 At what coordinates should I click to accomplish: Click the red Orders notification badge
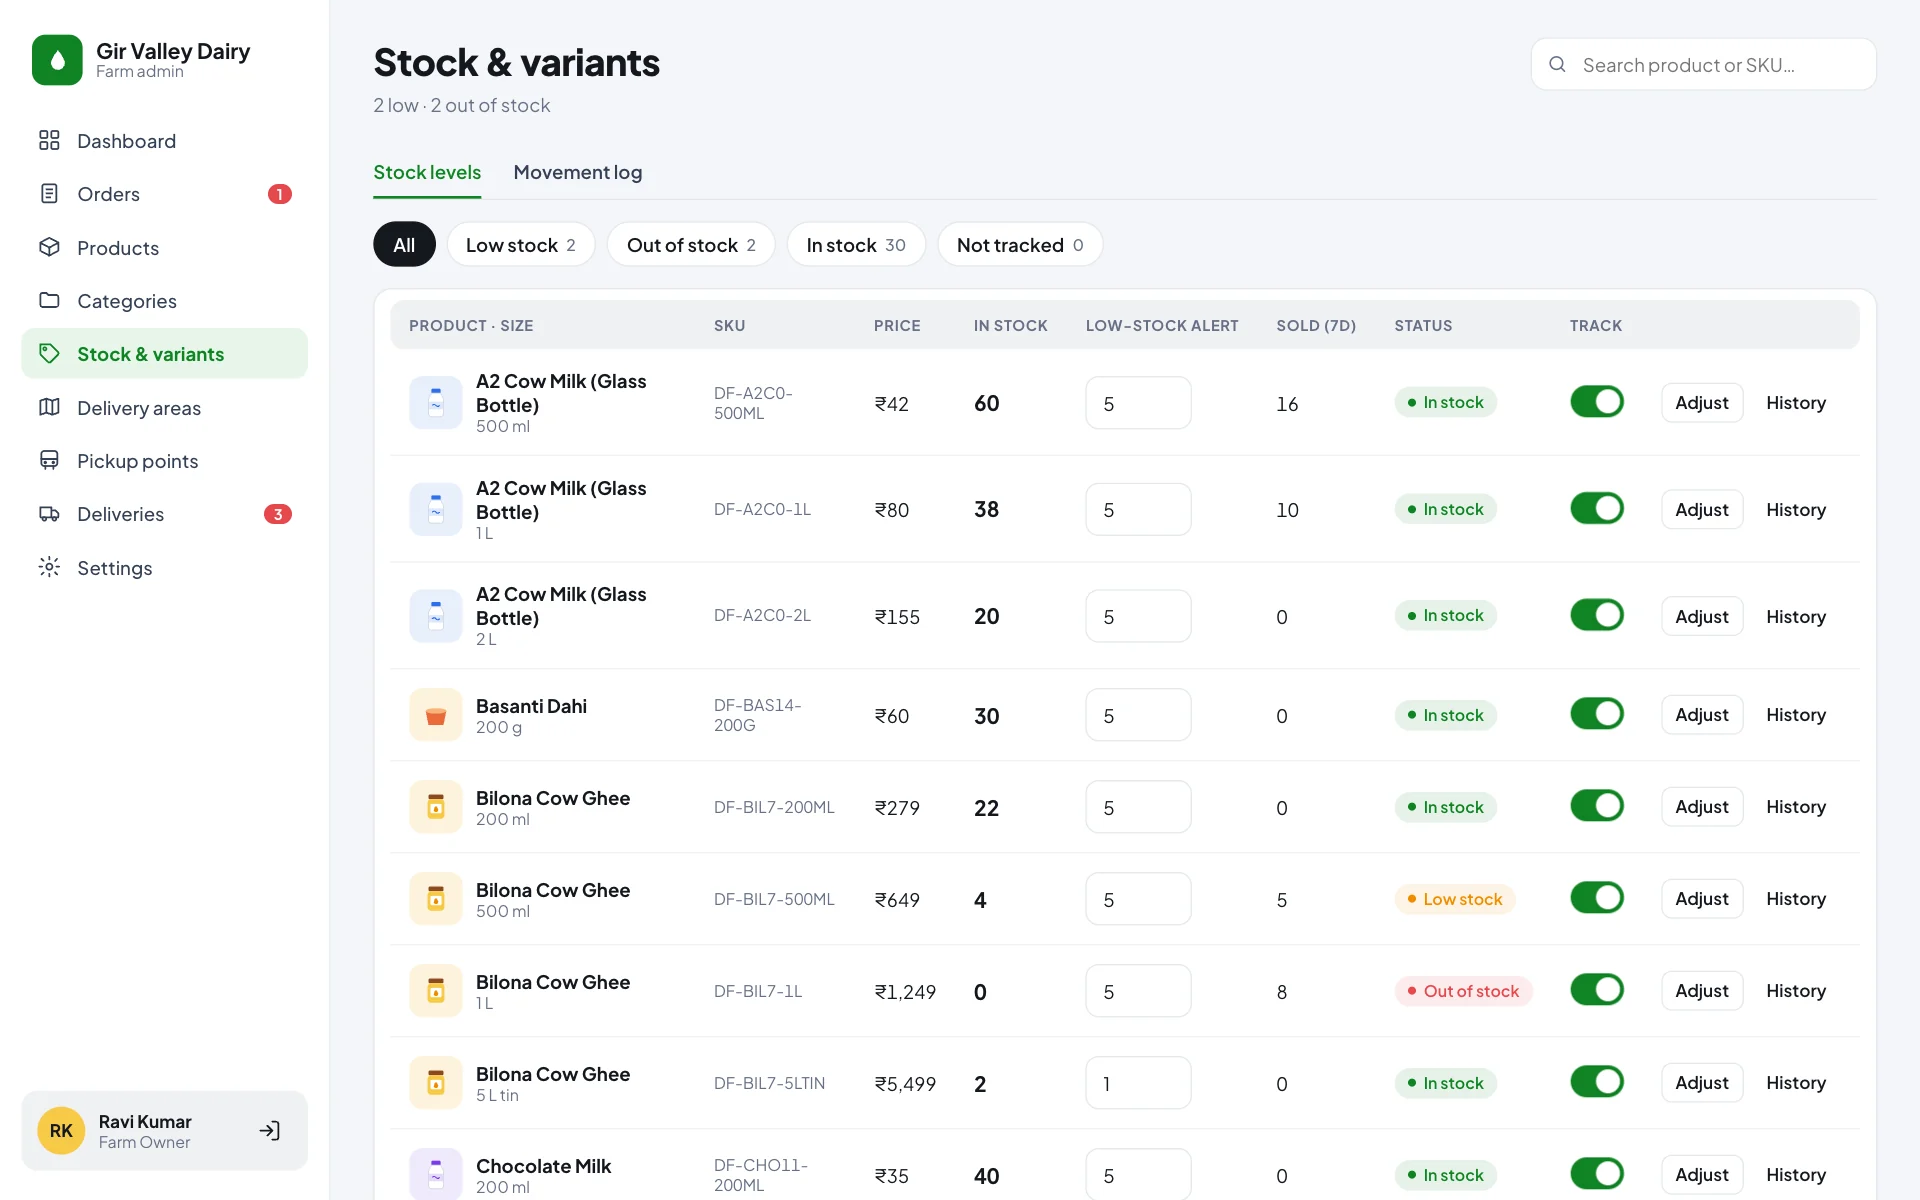[x=280, y=194]
